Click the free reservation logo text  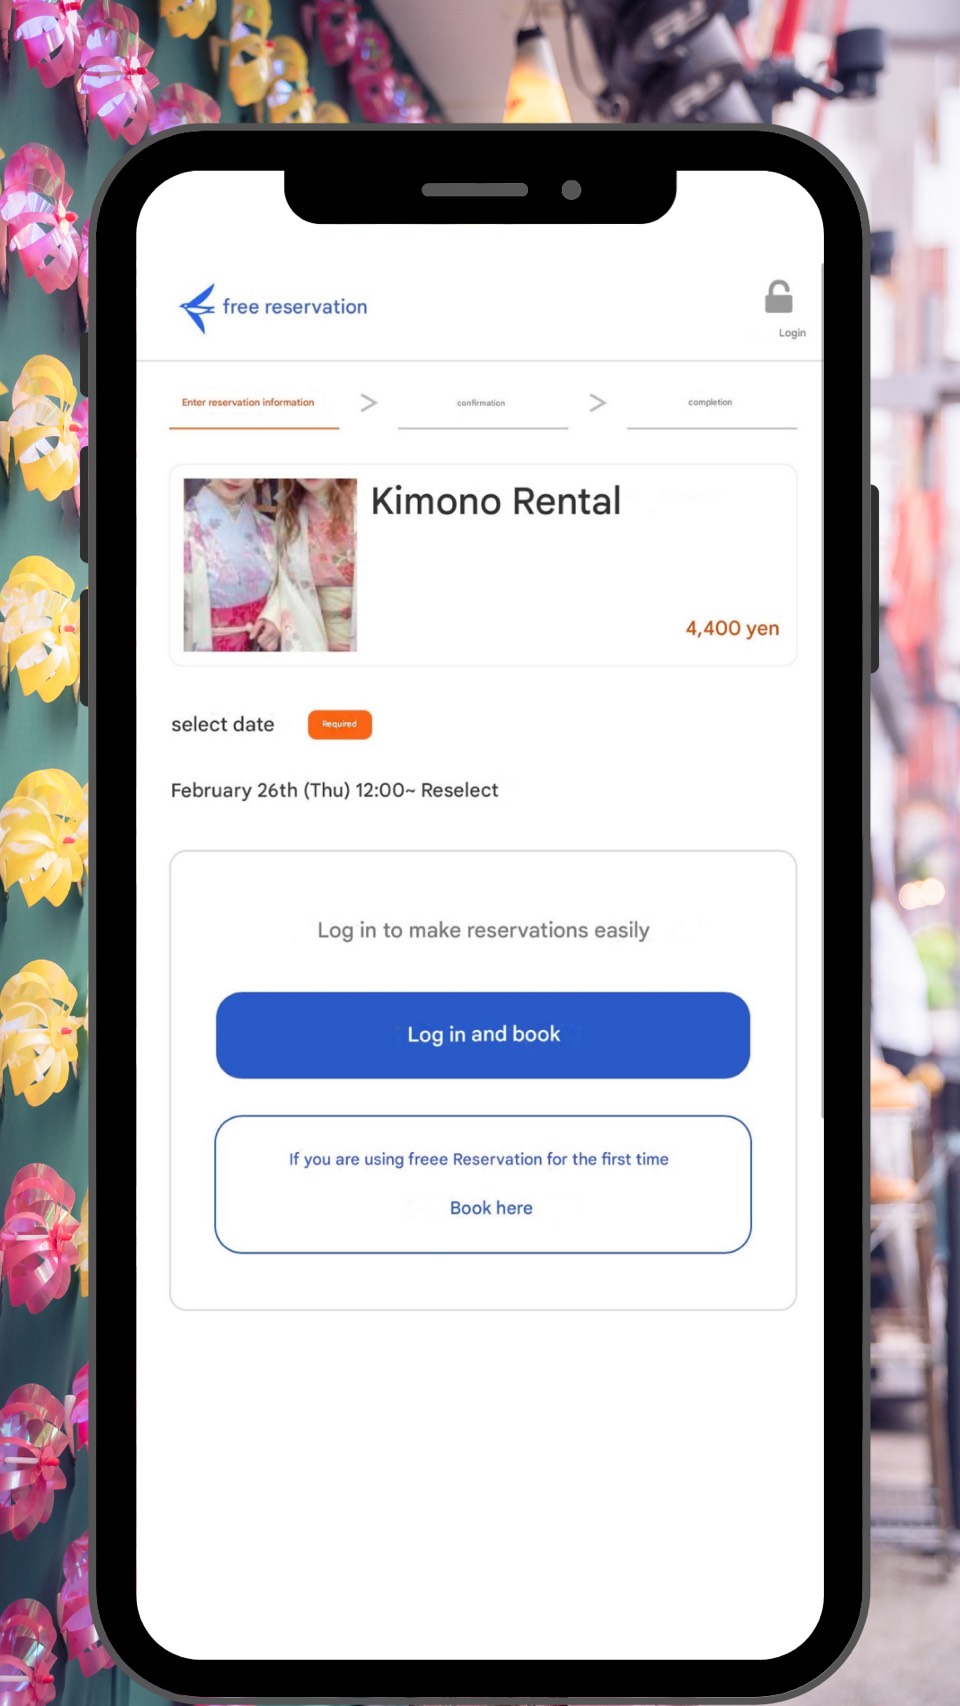(295, 307)
